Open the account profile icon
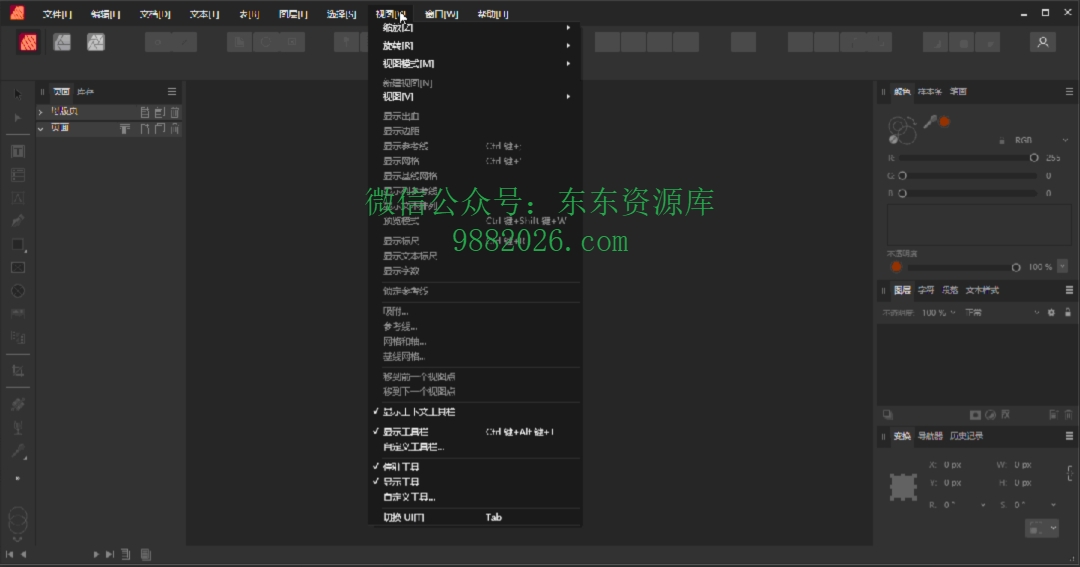 point(1043,42)
